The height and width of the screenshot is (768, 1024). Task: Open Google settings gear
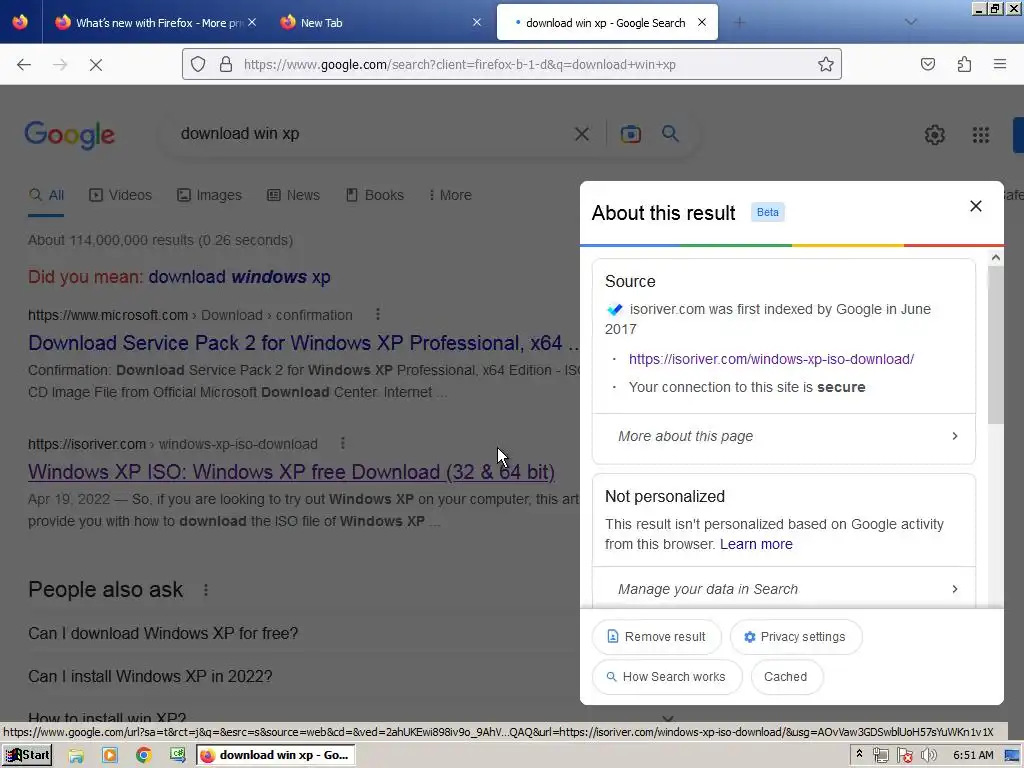click(935, 135)
